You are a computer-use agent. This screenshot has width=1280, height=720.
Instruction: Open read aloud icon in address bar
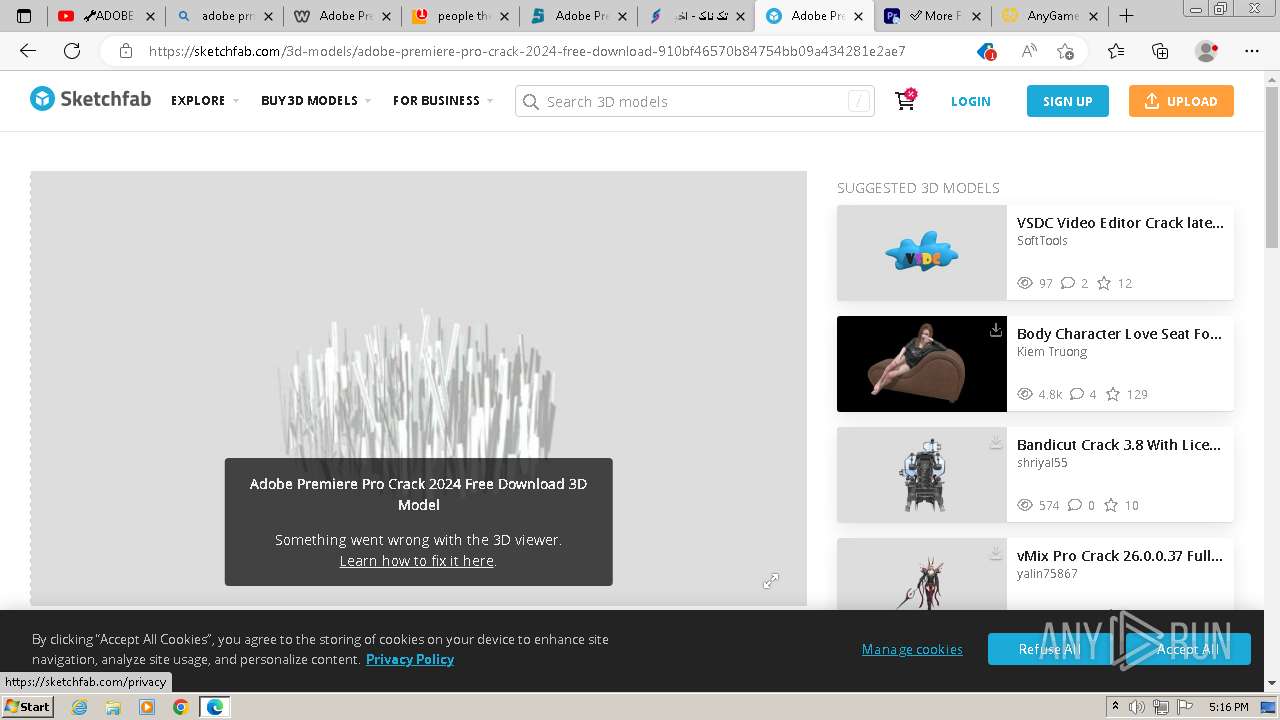click(1028, 51)
